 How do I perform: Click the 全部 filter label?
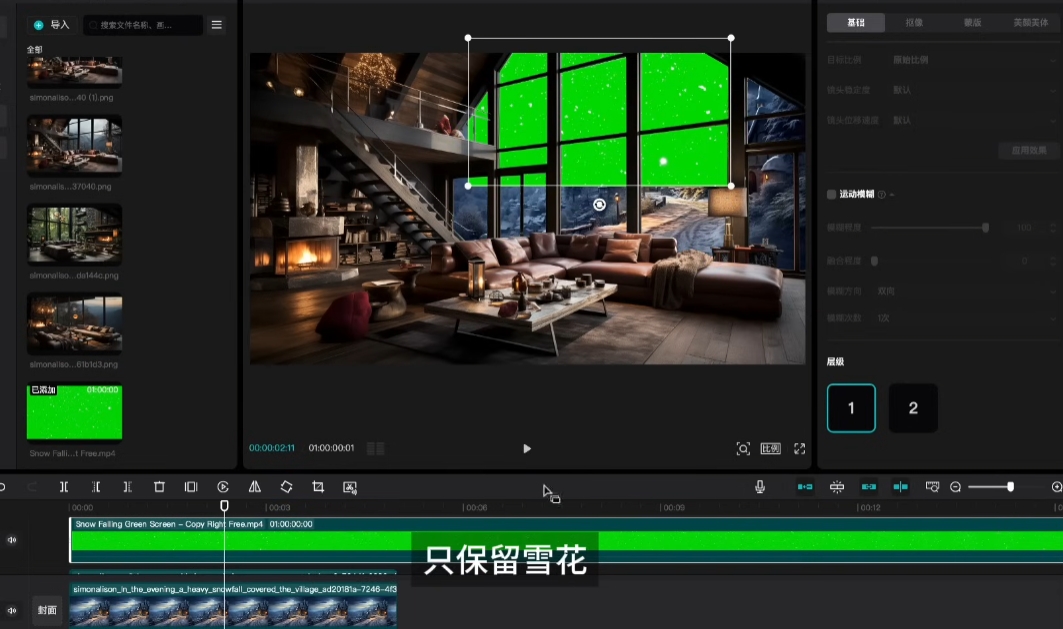point(35,49)
